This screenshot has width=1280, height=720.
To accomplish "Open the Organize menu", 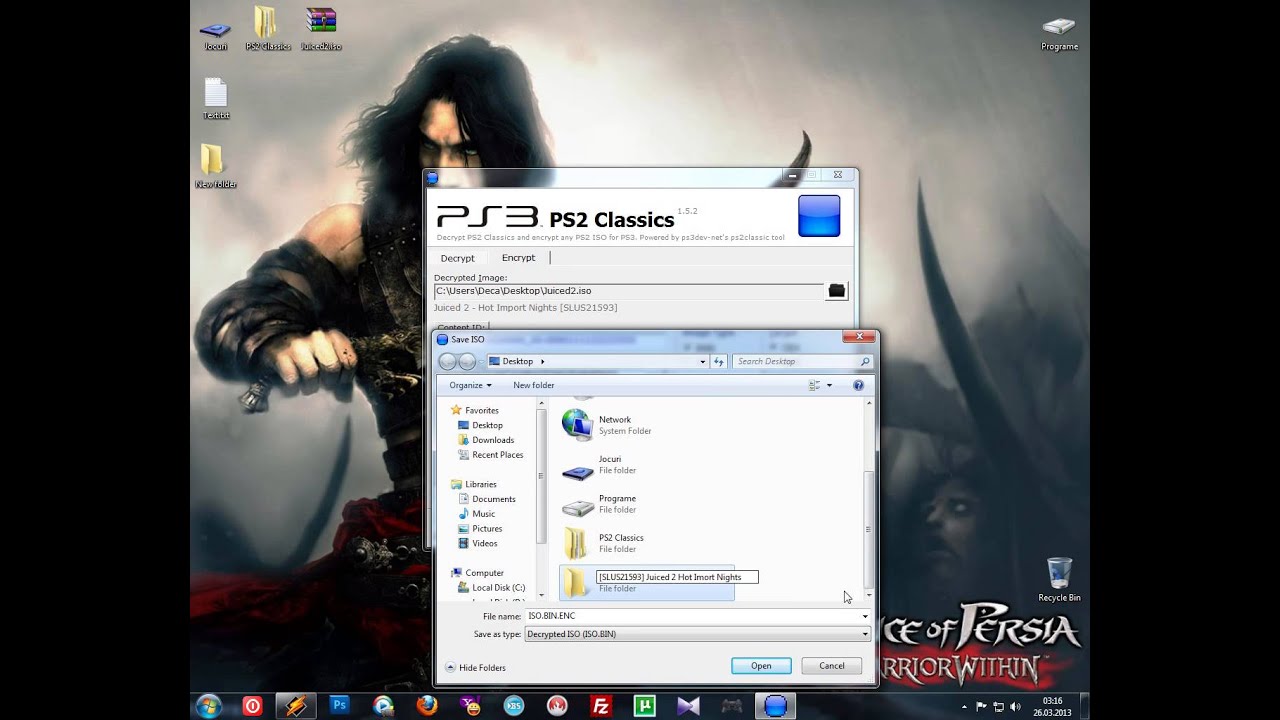I will point(470,385).
